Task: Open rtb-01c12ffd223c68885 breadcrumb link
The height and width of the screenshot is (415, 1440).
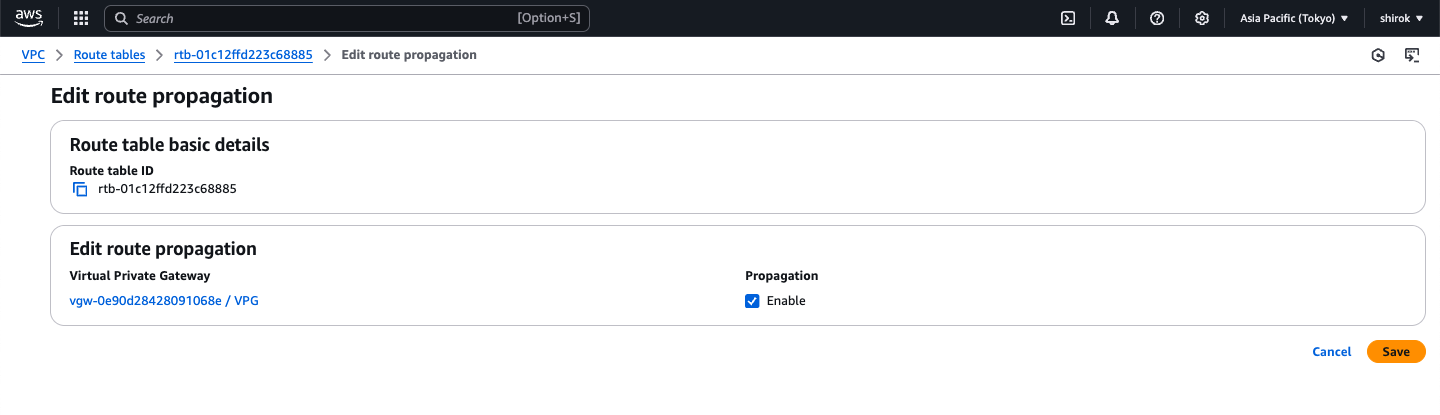Action: tap(243, 55)
